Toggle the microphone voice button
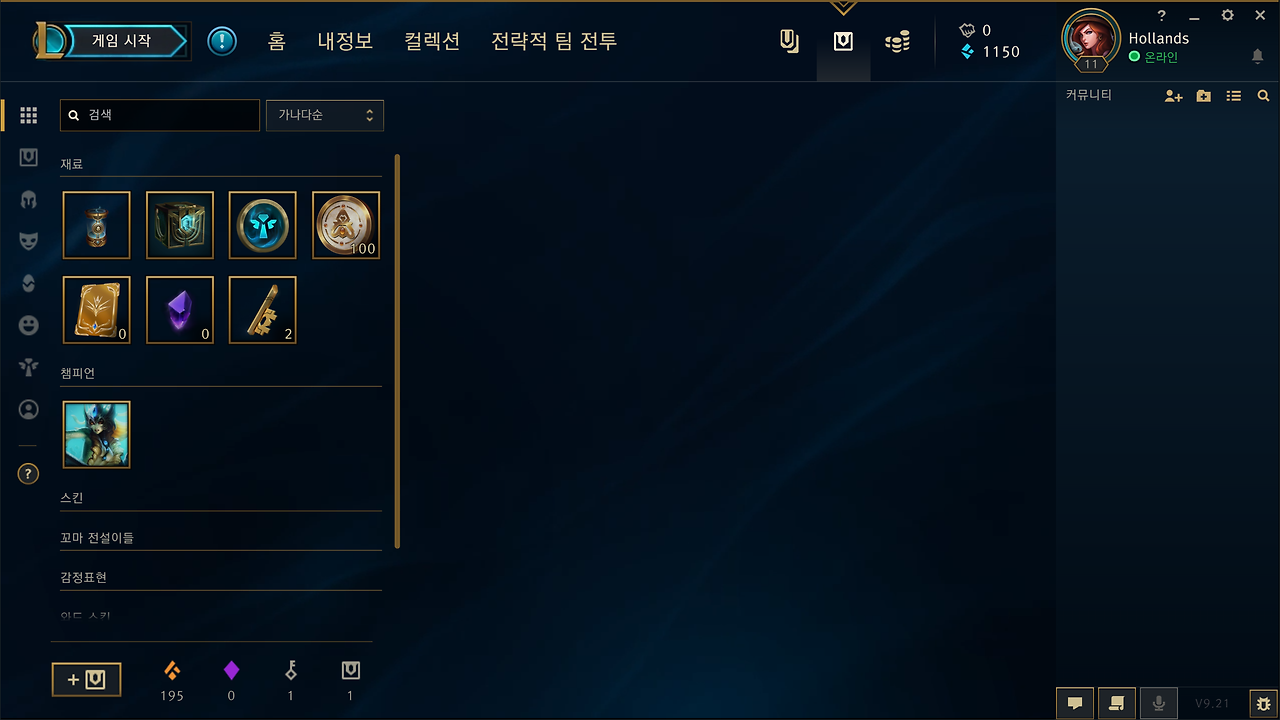 [x=1159, y=703]
